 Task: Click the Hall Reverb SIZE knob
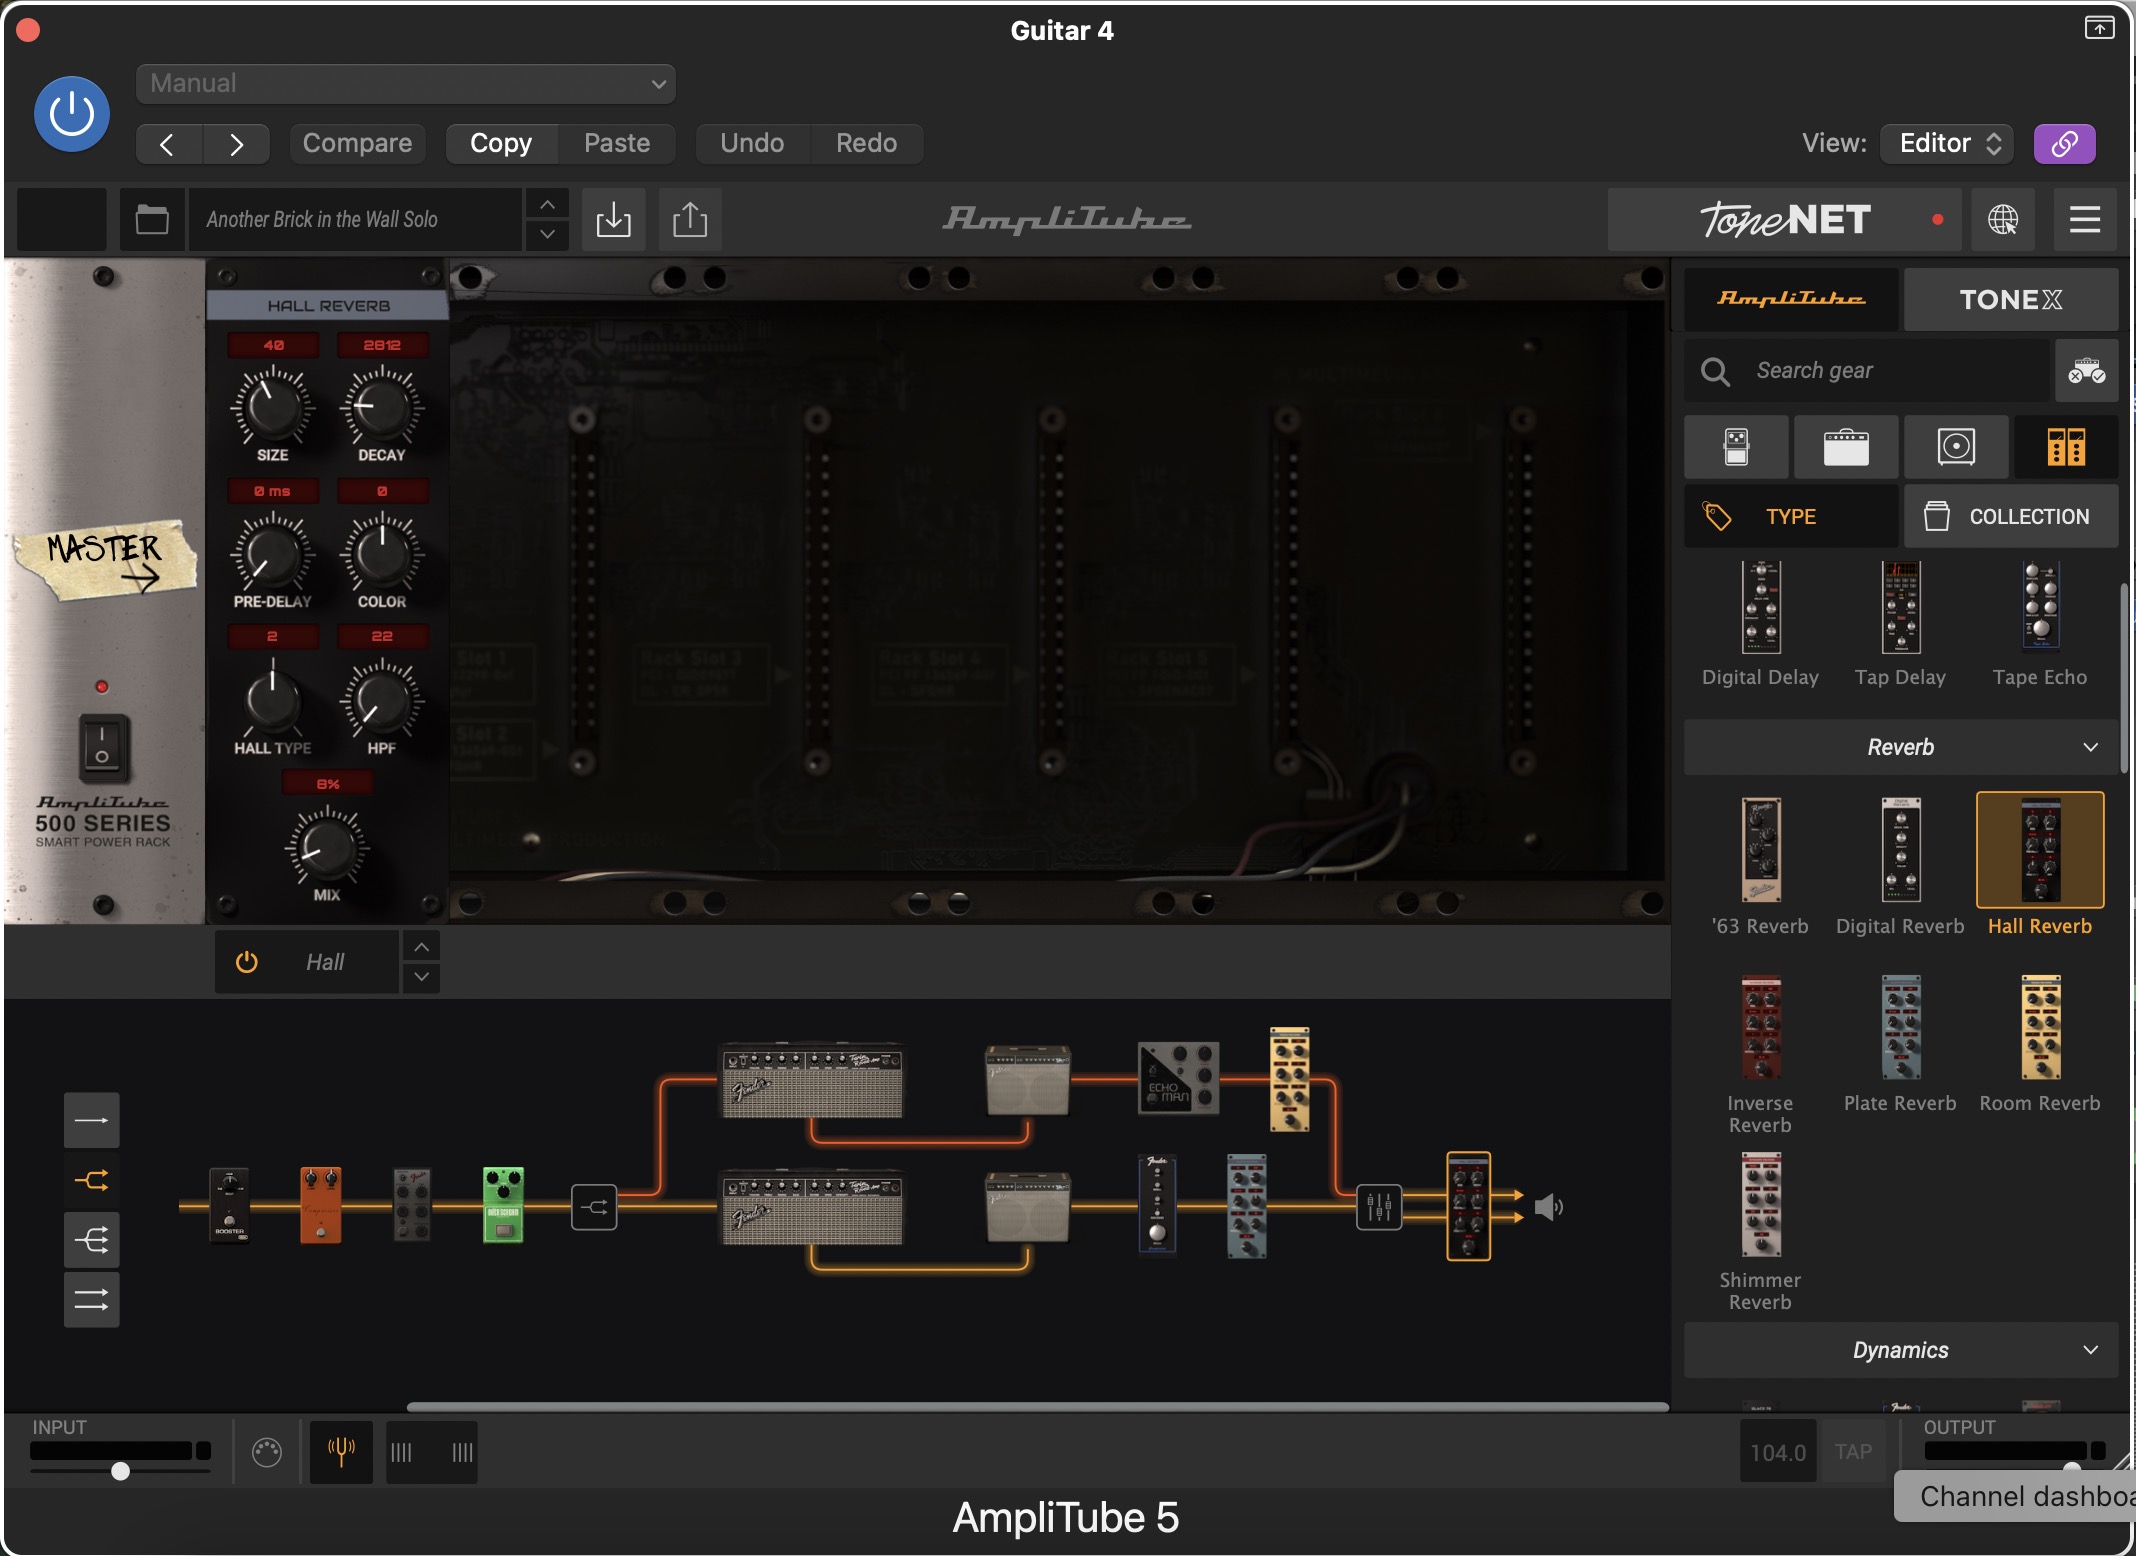coord(272,406)
